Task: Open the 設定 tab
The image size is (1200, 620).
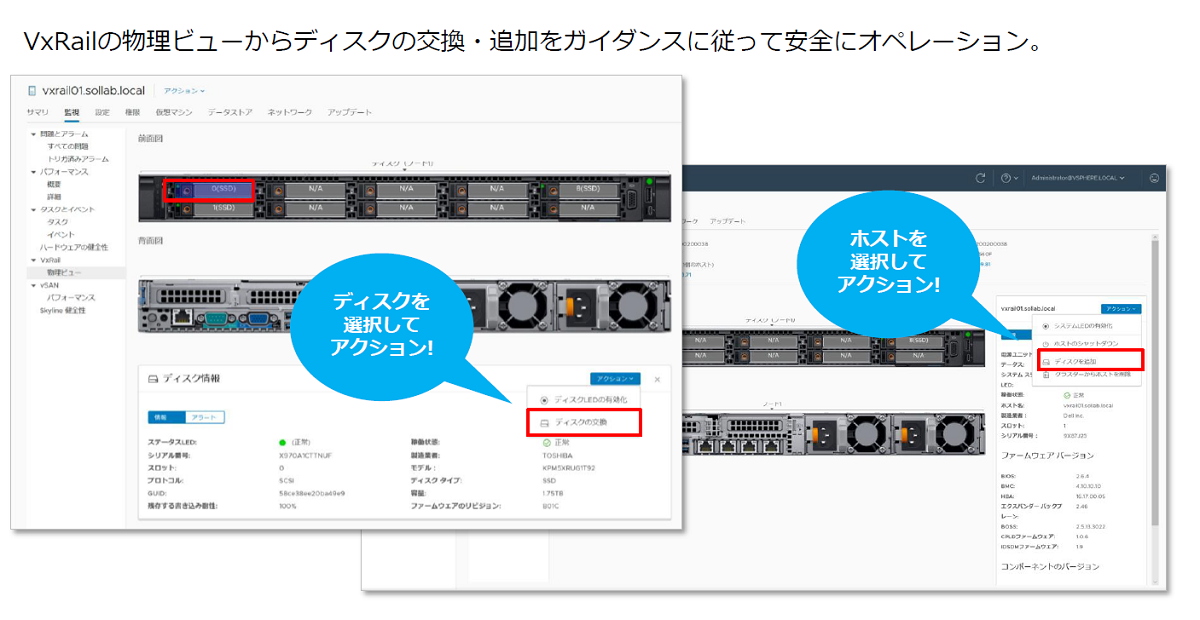Action: [x=102, y=112]
